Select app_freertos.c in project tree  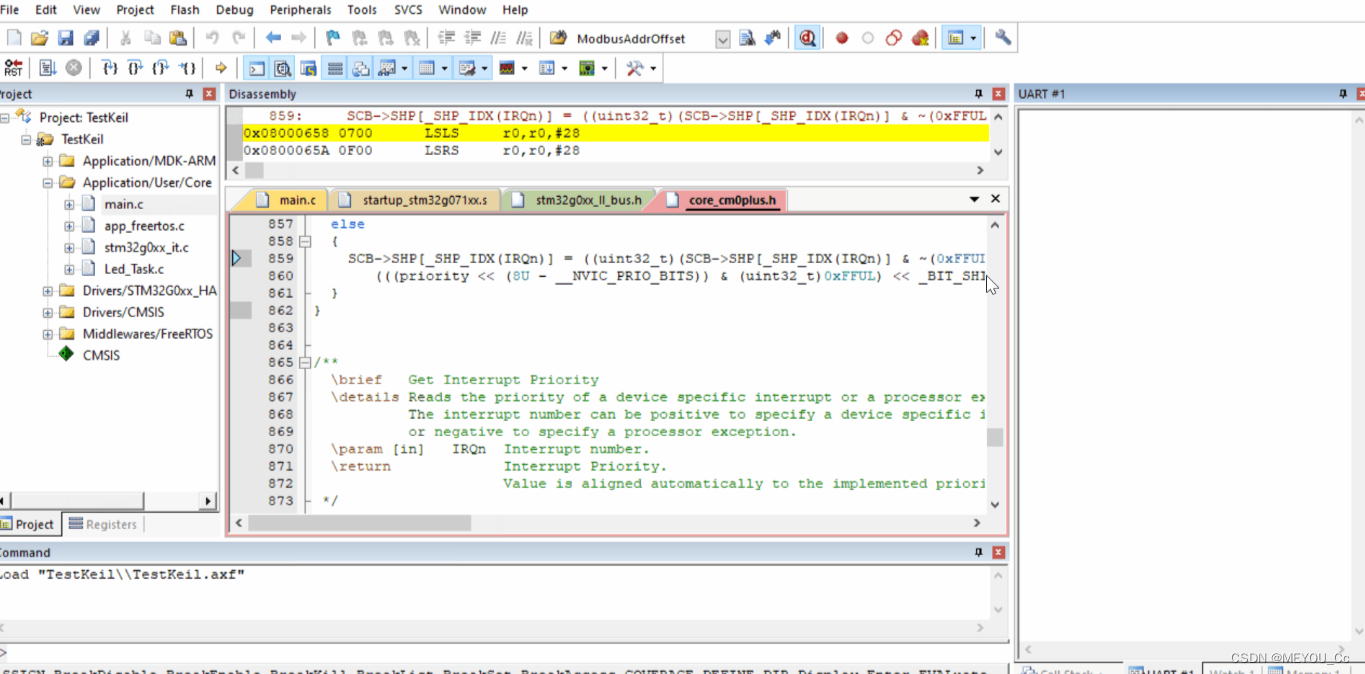(144, 226)
